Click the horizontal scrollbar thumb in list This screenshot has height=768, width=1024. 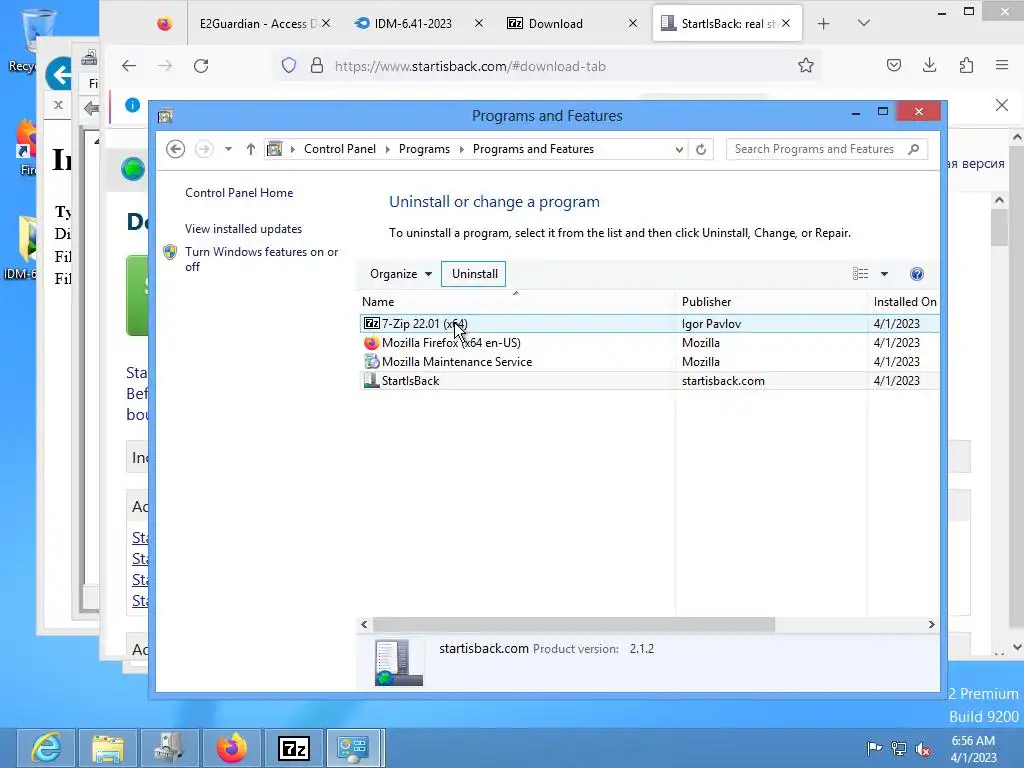click(573, 624)
